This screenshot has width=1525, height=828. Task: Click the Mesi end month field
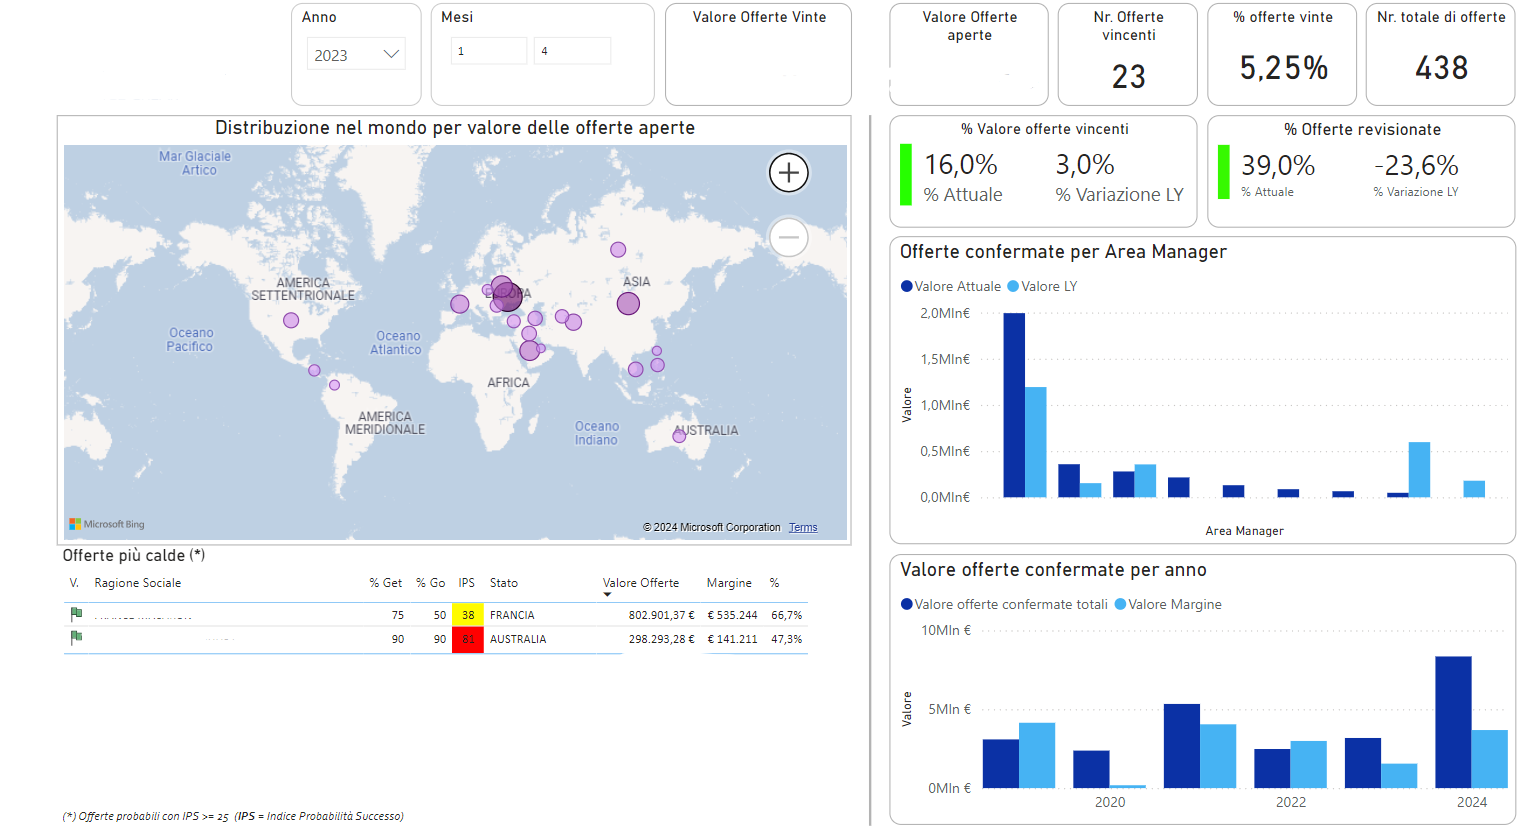(572, 51)
